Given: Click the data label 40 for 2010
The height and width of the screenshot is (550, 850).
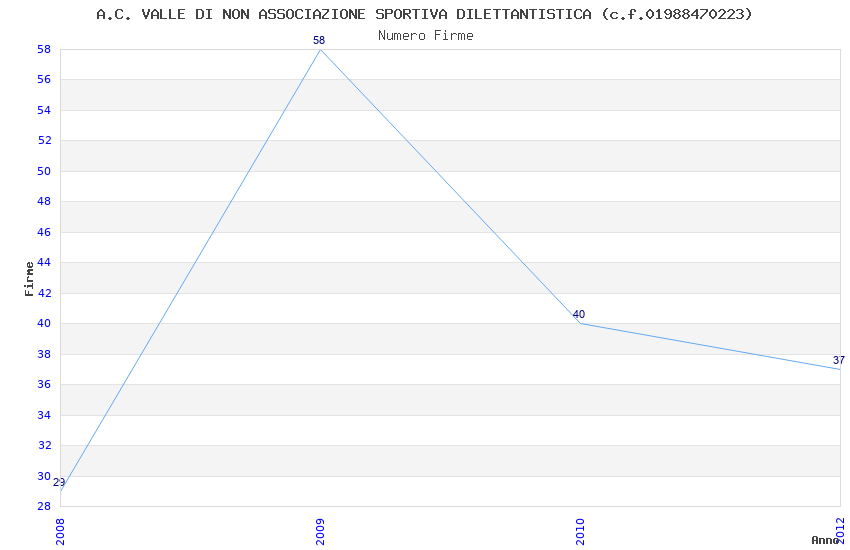Looking at the screenshot, I should pyautogui.click(x=579, y=314).
